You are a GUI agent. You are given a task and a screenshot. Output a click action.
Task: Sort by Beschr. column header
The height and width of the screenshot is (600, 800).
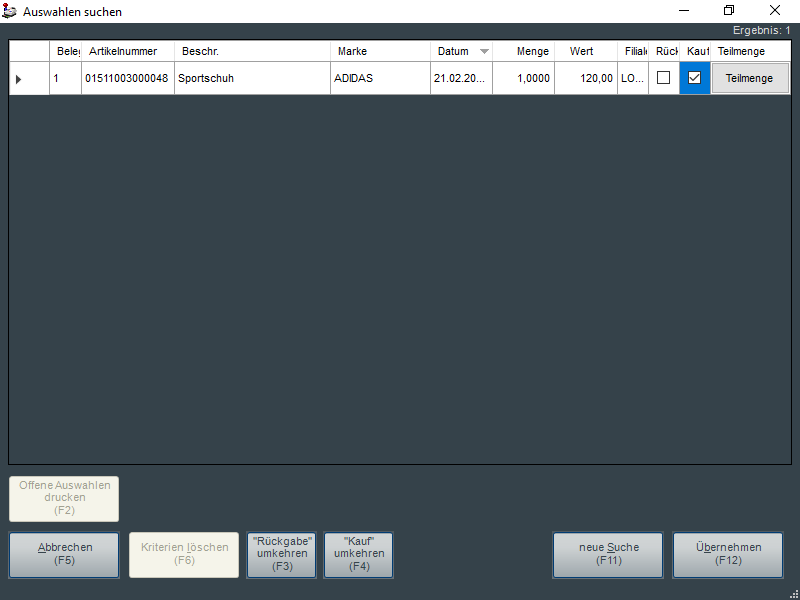pyautogui.click(x=252, y=51)
